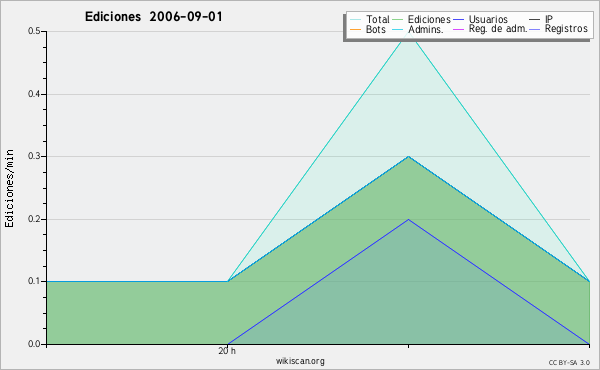This screenshot has width=600, height=370.
Task: Click the 'wikiscan.org' text below chart
Action: click(300, 361)
